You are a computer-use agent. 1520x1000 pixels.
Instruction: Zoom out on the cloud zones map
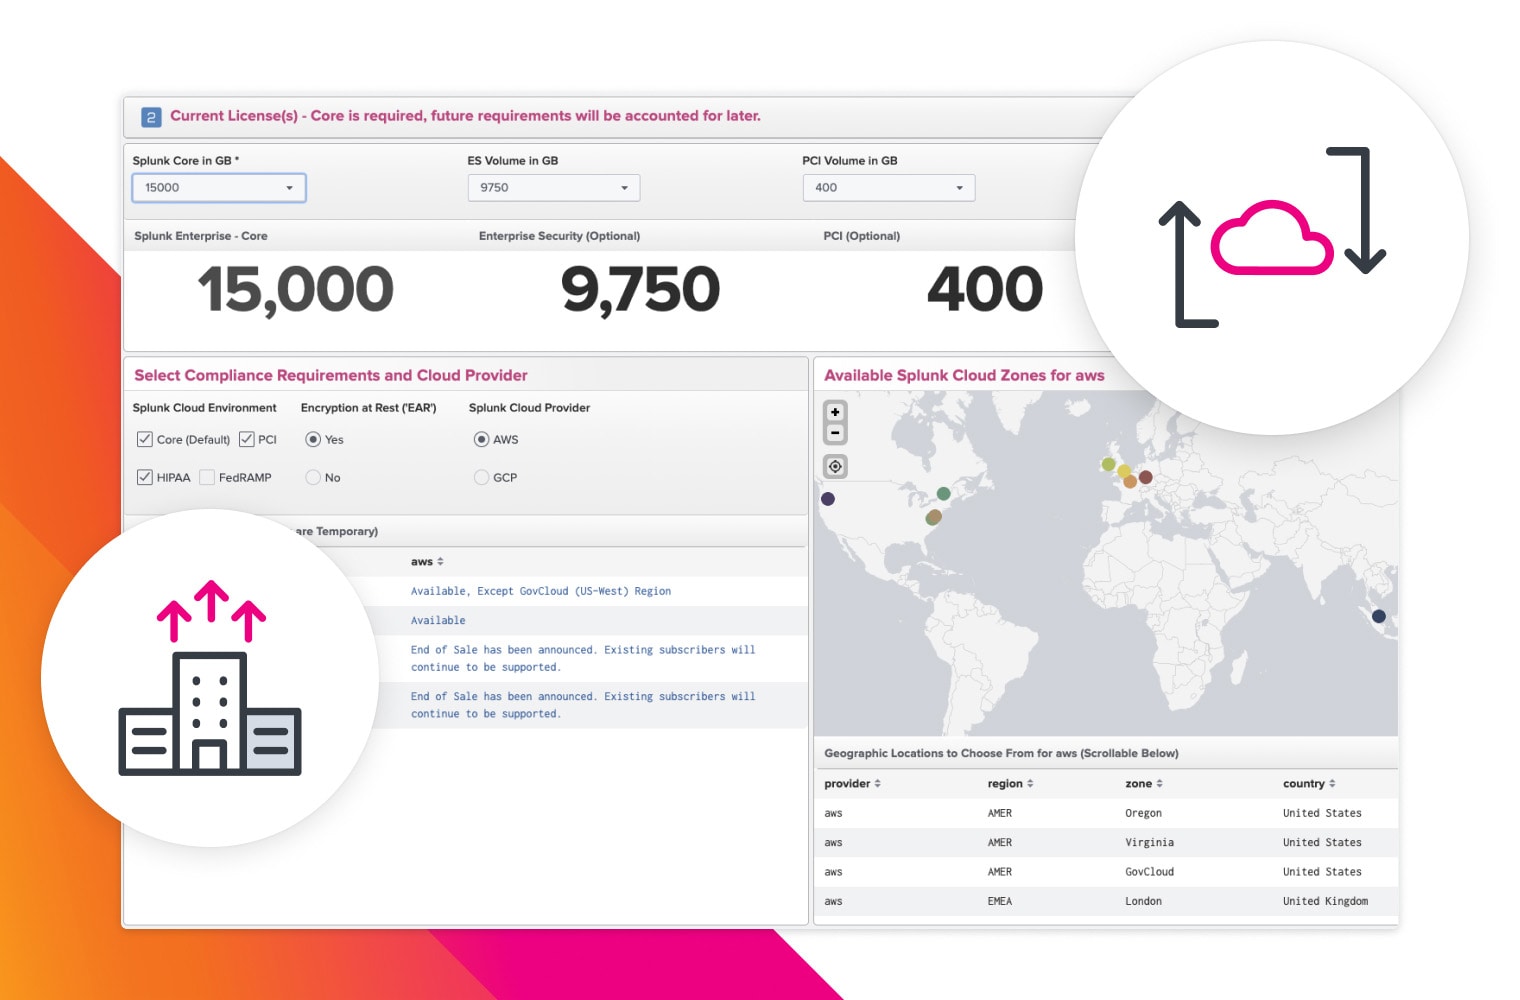point(835,433)
